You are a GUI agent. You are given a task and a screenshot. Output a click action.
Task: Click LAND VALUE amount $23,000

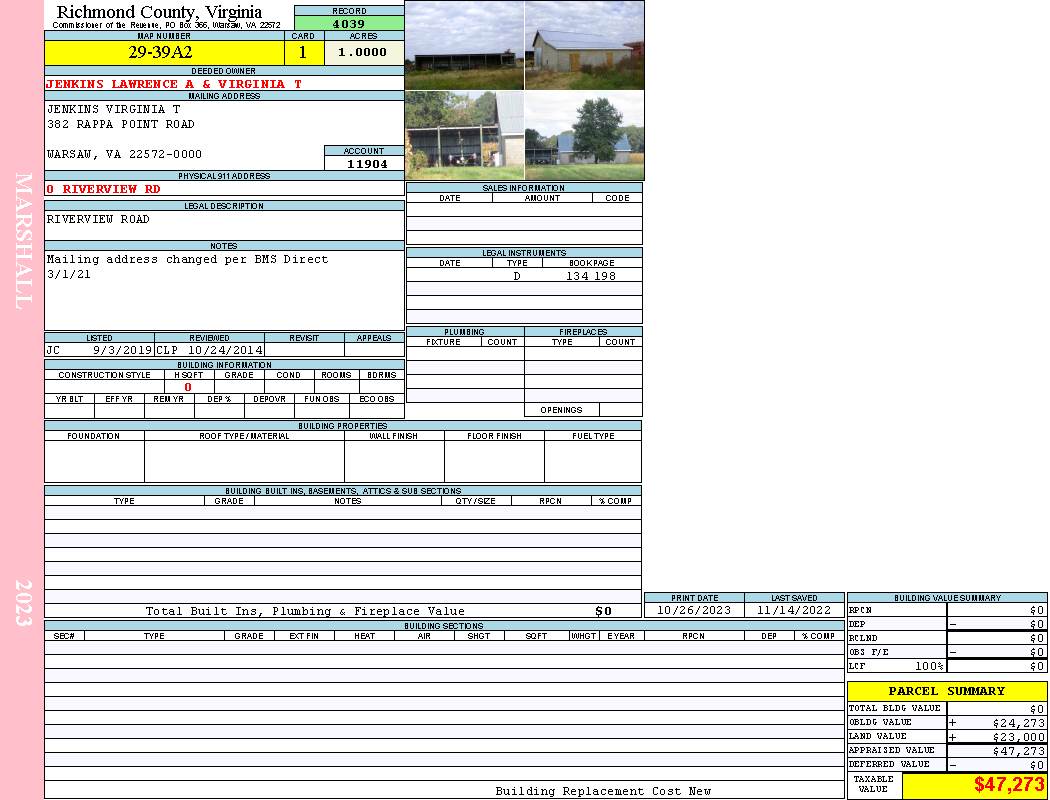click(1019, 736)
